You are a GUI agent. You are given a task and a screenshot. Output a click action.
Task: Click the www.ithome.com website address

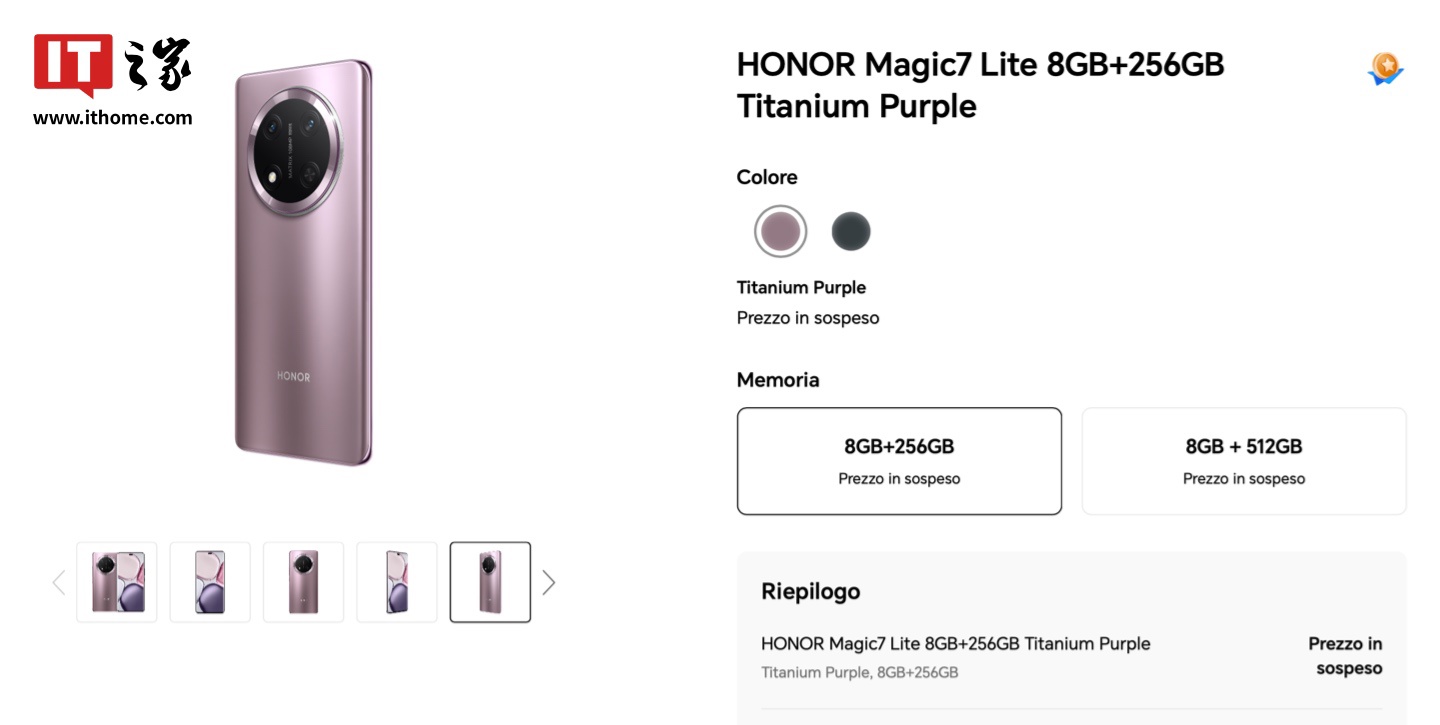(112, 118)
